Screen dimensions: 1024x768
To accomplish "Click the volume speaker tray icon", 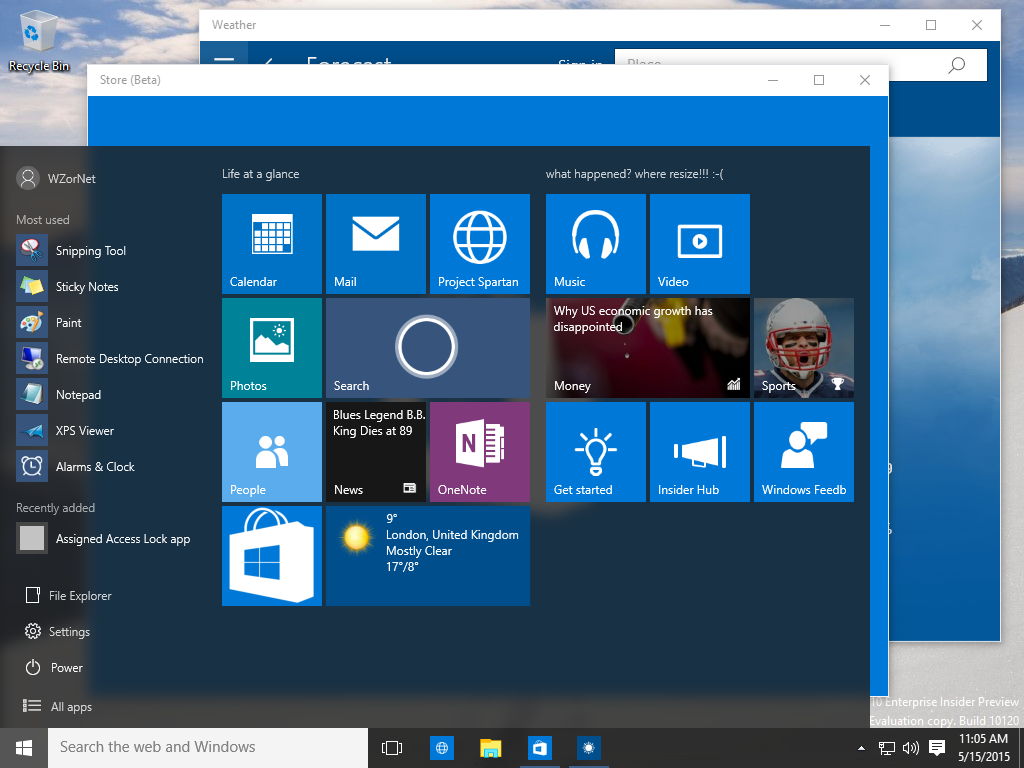I will (x=910, y=748).
